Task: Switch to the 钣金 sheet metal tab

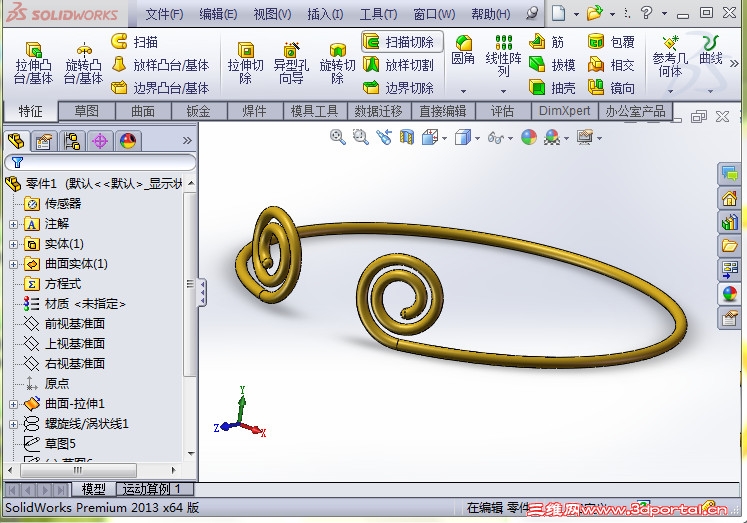Action: pyautogui.click(x=199, y=111)
